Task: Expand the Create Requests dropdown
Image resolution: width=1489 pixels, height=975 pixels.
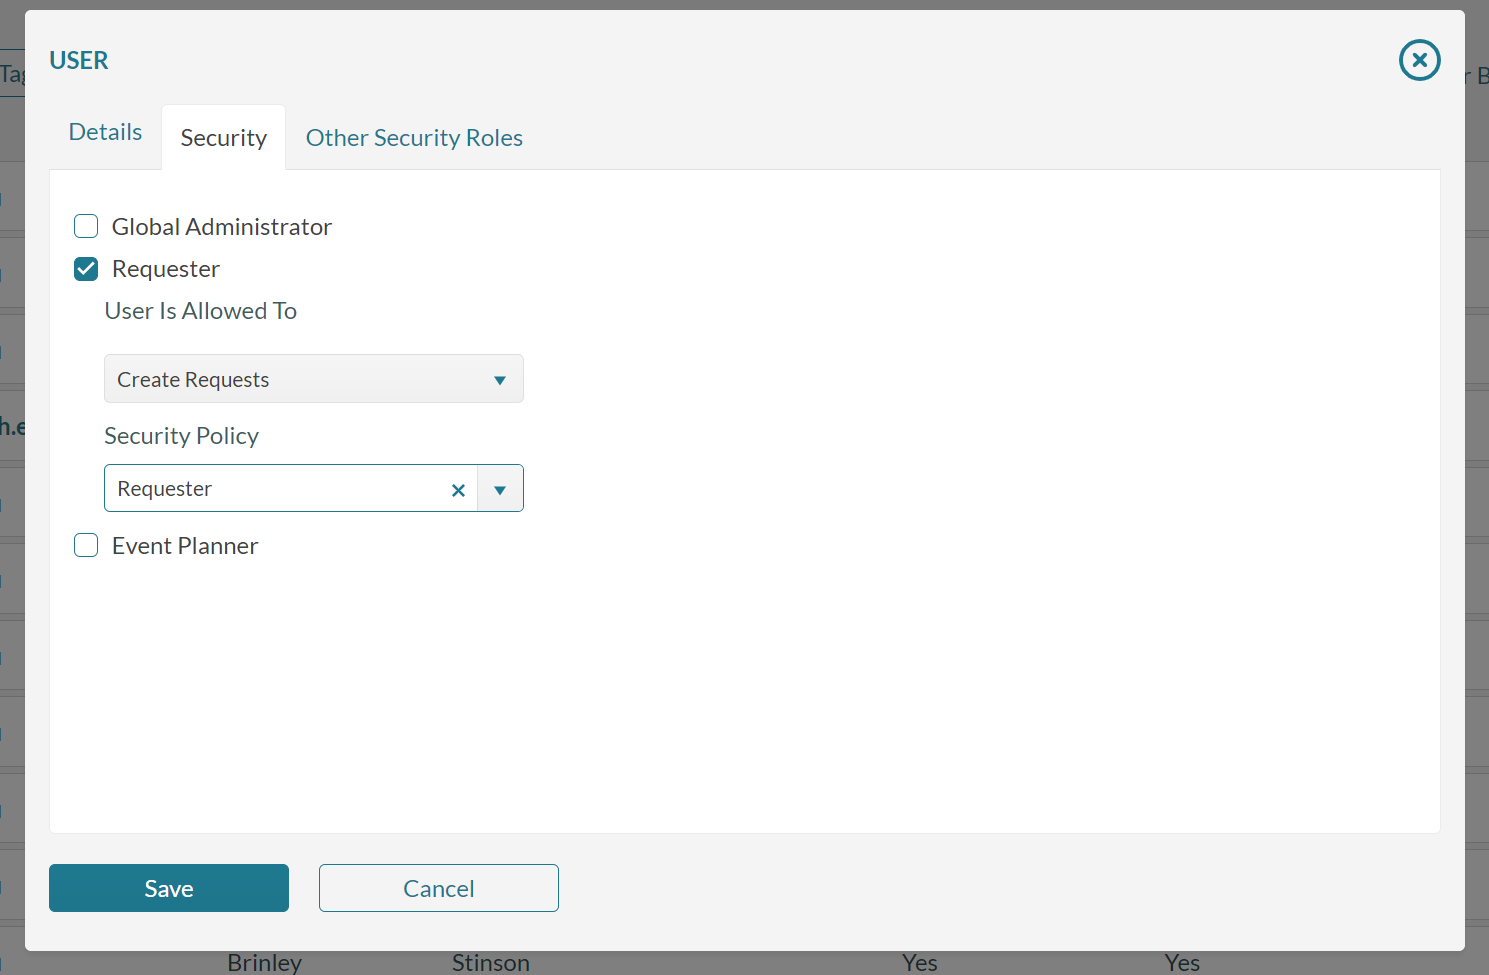Action: (314, 379)
